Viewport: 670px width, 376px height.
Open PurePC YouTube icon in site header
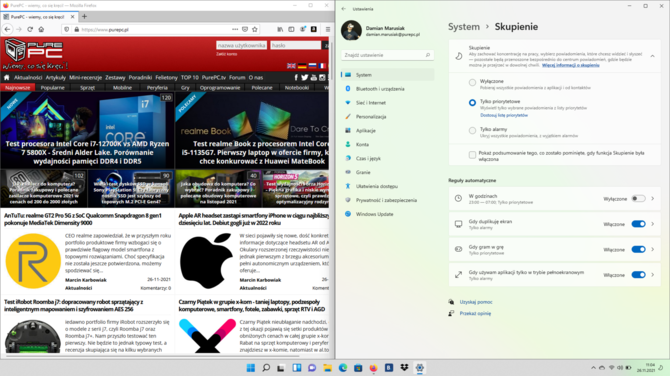pyautogui.click(x=314, y=77)
